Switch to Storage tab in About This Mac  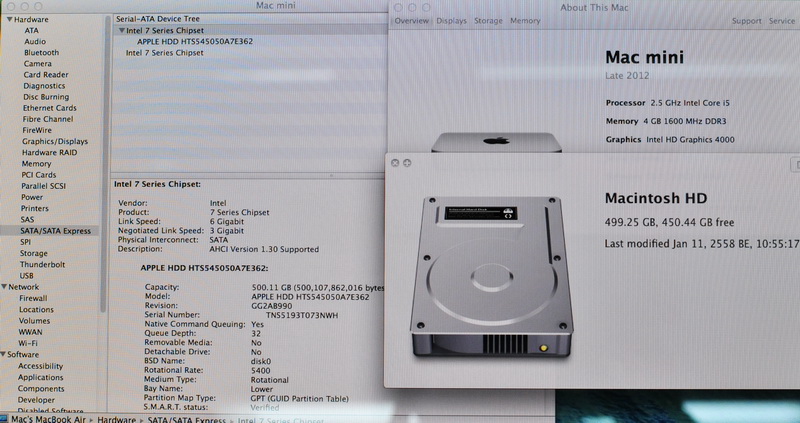click(488, 21)
